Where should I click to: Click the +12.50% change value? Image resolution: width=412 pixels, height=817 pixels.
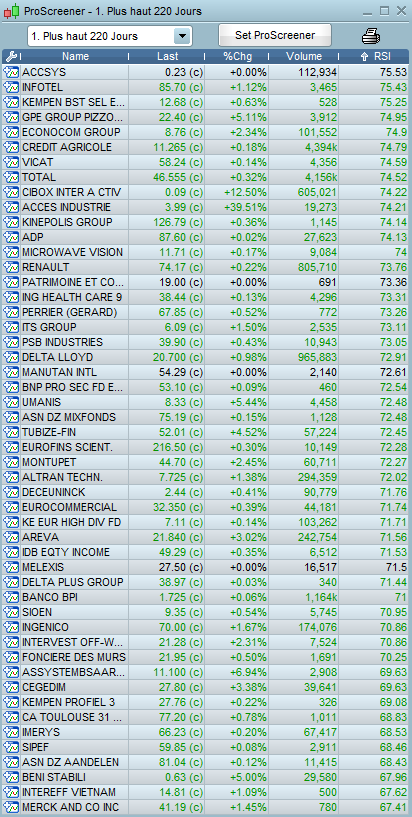pos(245,192)
